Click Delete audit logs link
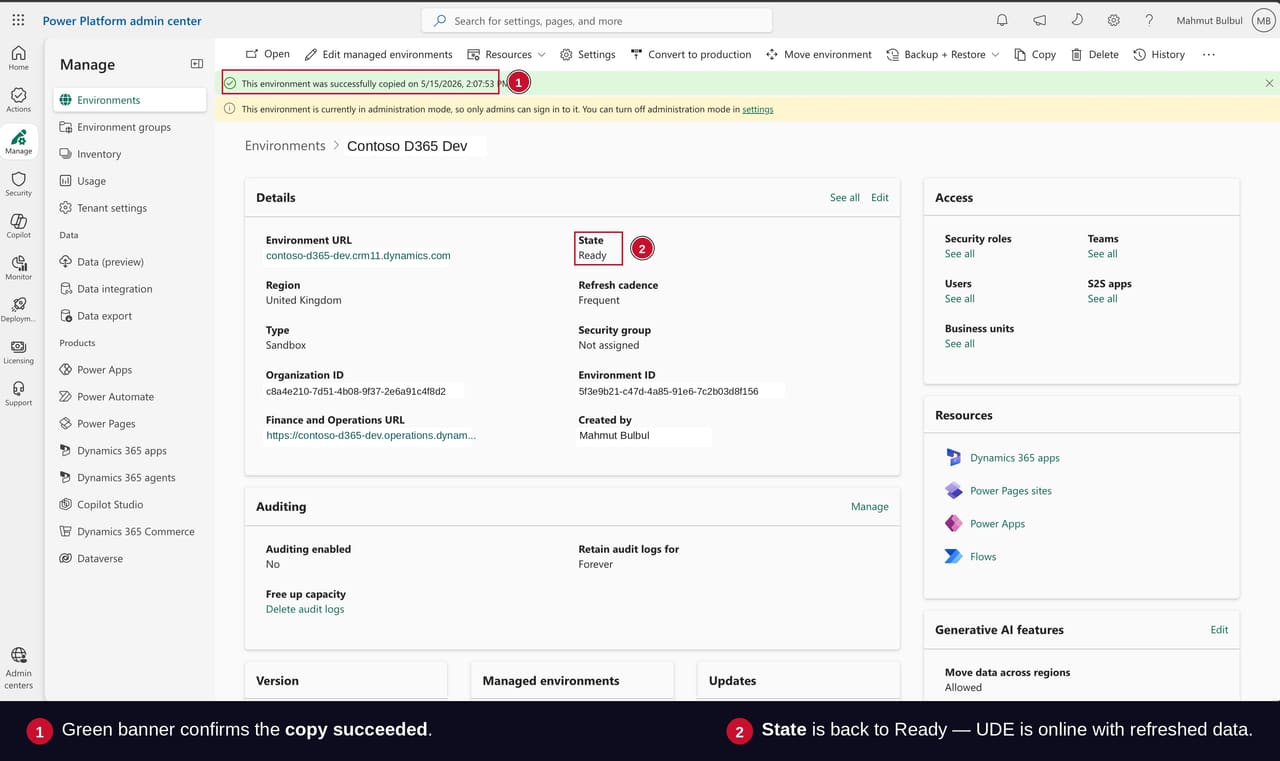This screenshot has width=1280, height=761. [305, 610]
